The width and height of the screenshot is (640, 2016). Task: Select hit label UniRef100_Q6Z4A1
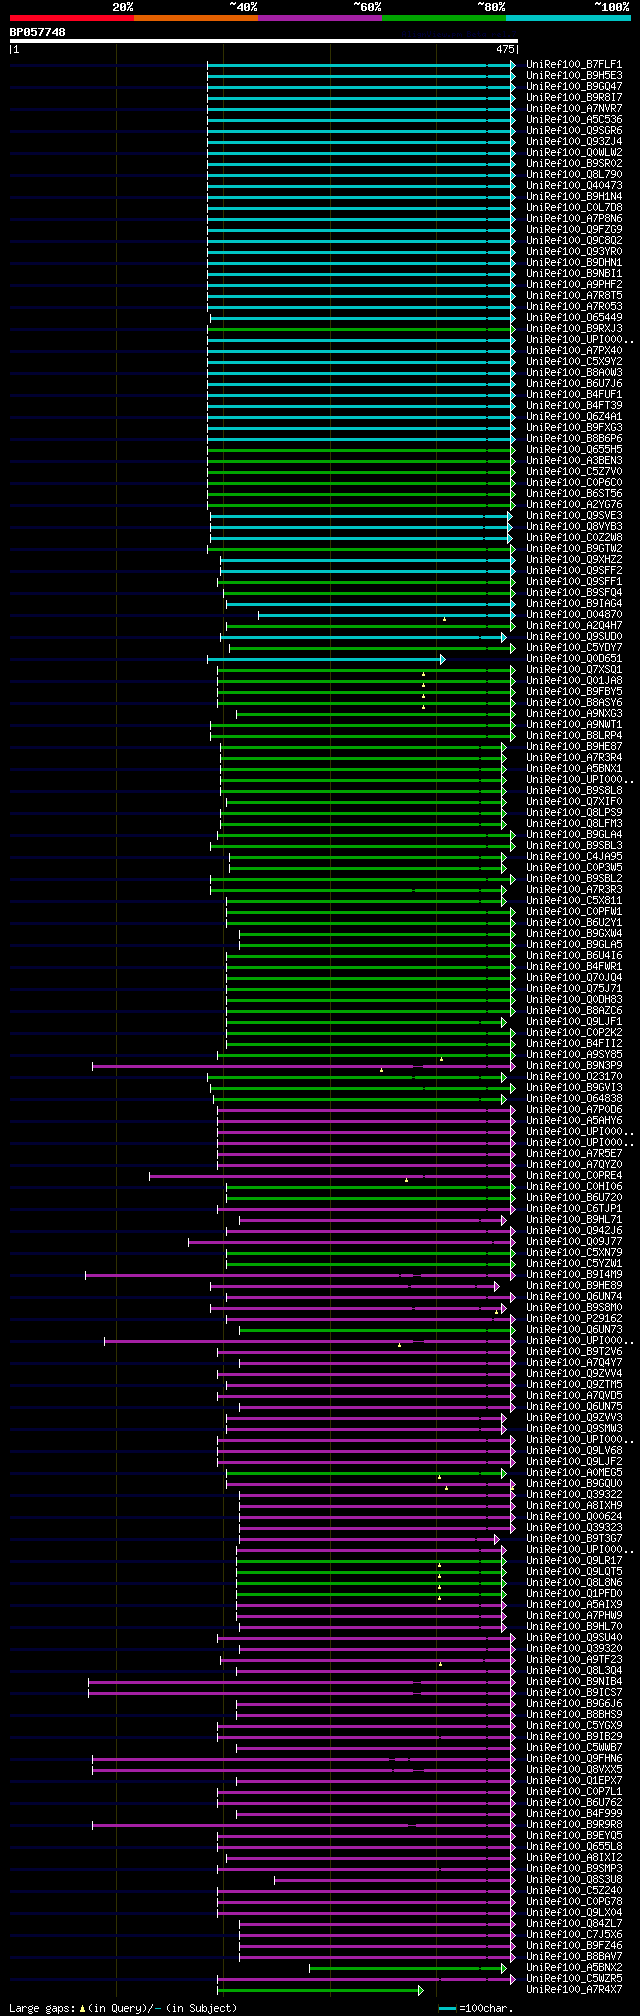click(574, 416)
